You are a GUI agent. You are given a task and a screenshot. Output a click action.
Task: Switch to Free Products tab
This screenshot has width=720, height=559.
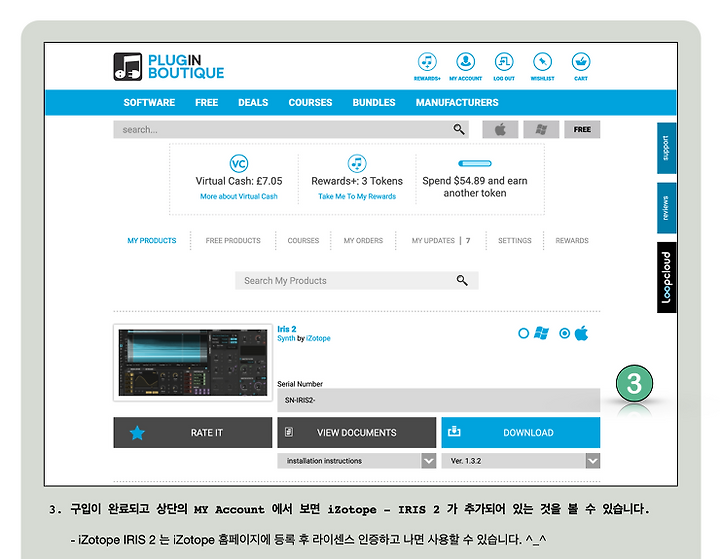(x=233, y=240)
